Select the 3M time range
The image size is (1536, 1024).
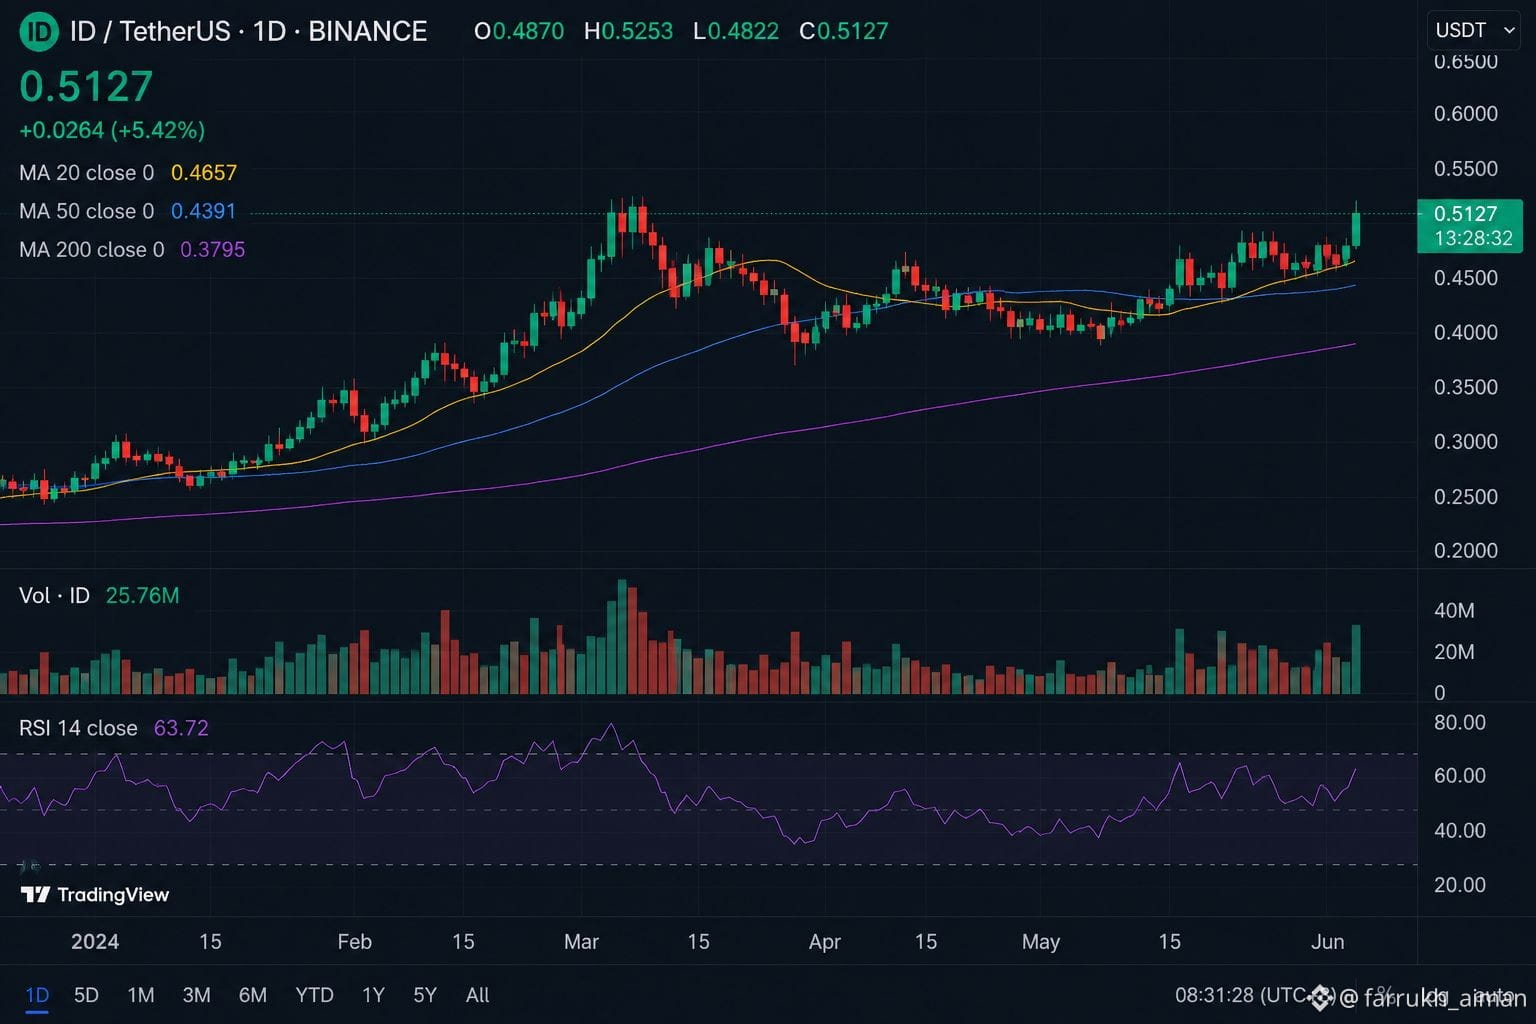tap(196, 995)
